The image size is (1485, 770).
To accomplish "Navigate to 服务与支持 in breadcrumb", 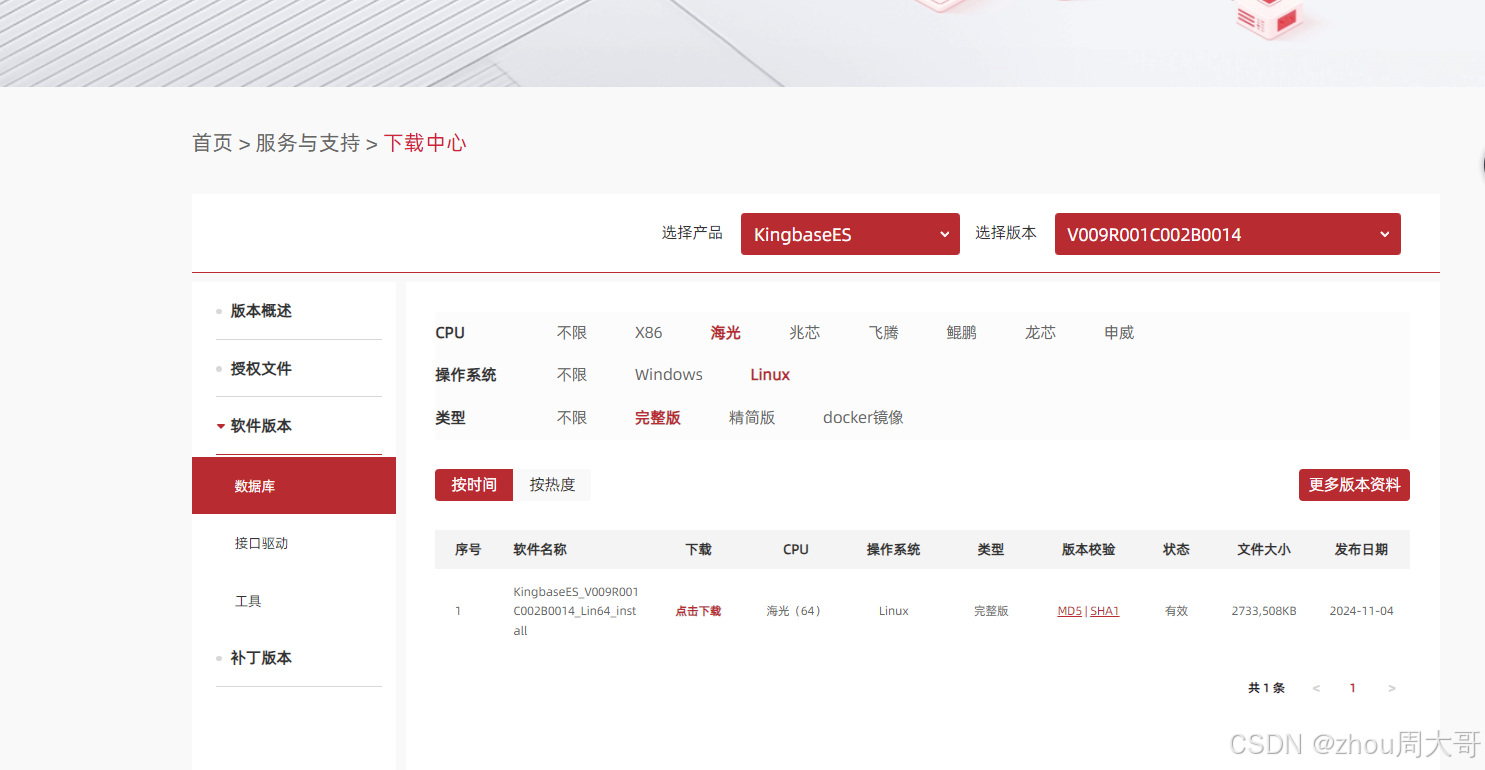I will [308, 143].
